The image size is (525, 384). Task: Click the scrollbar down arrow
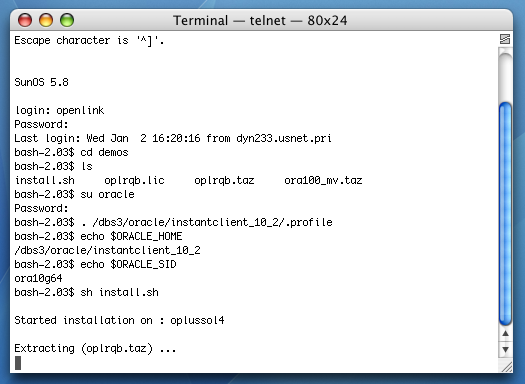(505, 349)
